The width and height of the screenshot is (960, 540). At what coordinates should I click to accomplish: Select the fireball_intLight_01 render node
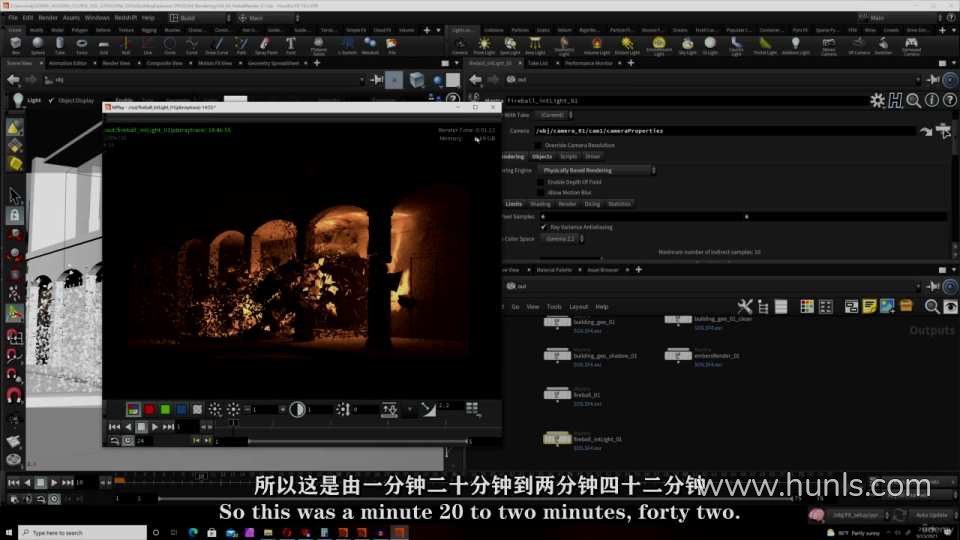(x=557, y=438)
